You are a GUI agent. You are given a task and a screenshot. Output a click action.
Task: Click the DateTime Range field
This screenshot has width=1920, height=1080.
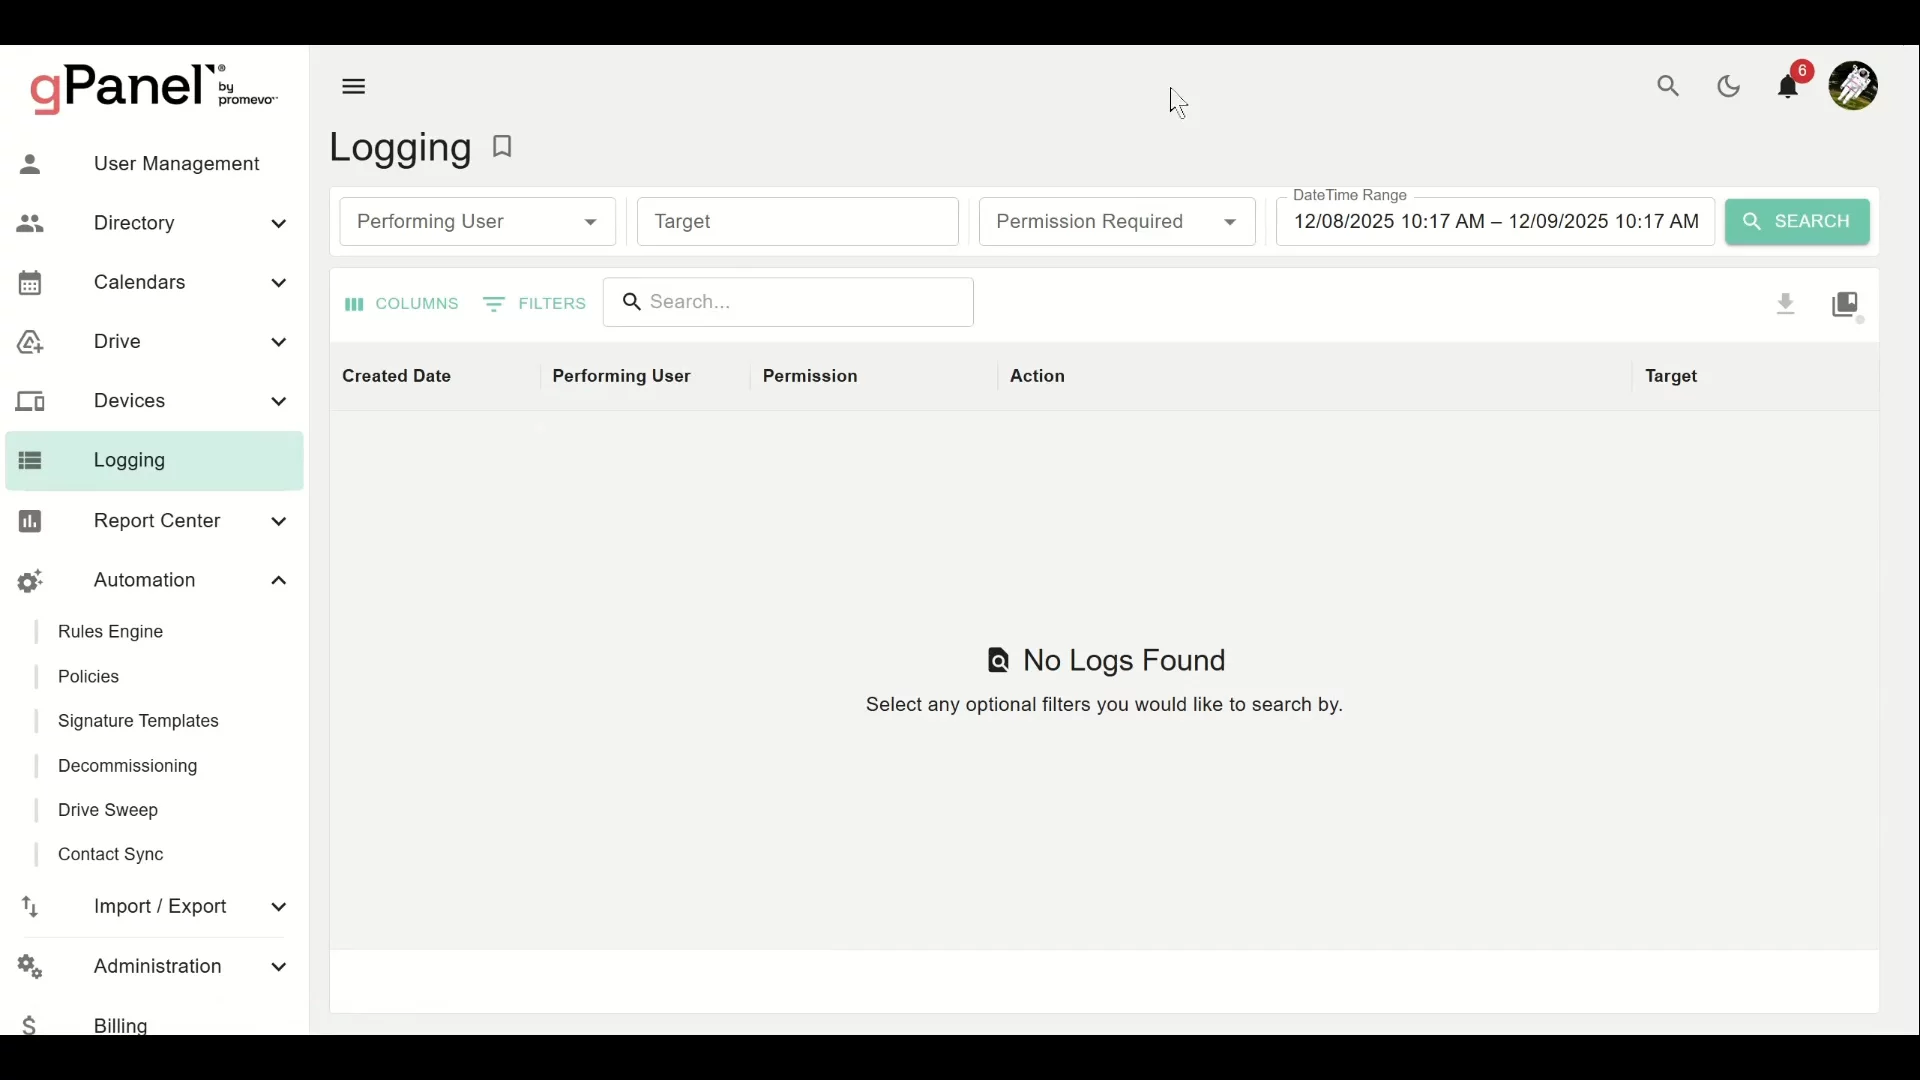[1495, 223]
